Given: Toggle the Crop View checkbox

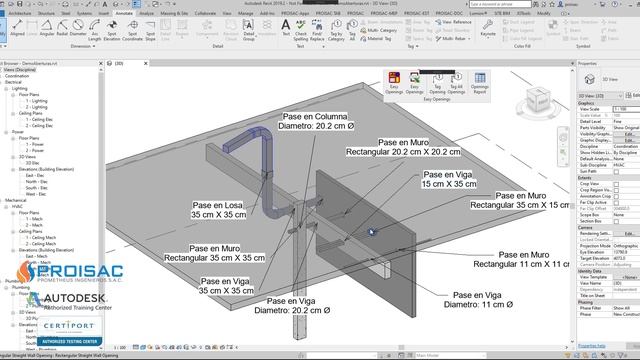Looking at the screenshot, I should [616, 184].
